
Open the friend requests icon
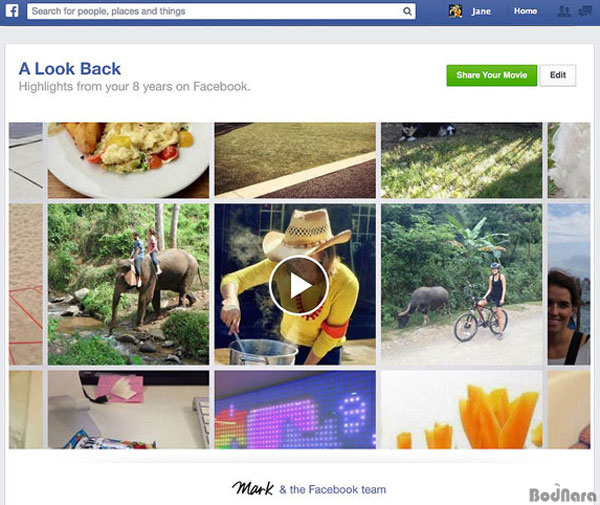coord(564,11)
